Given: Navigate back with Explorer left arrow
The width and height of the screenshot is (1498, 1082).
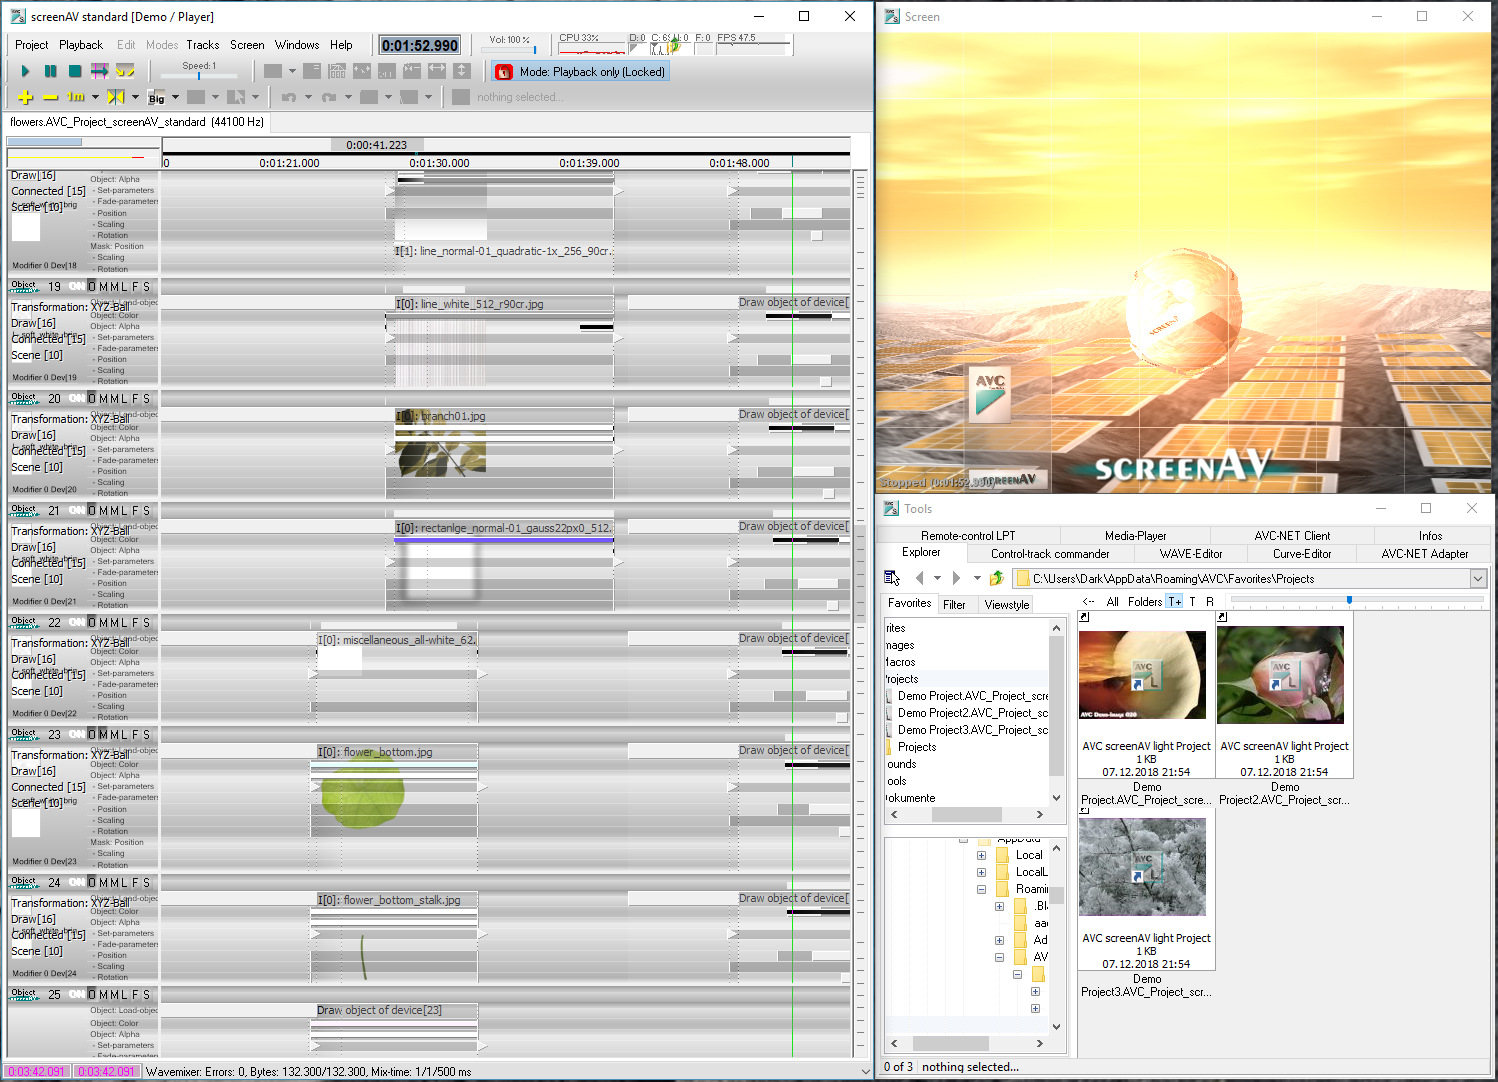Looking at the screenshot, I should [919, 578].
